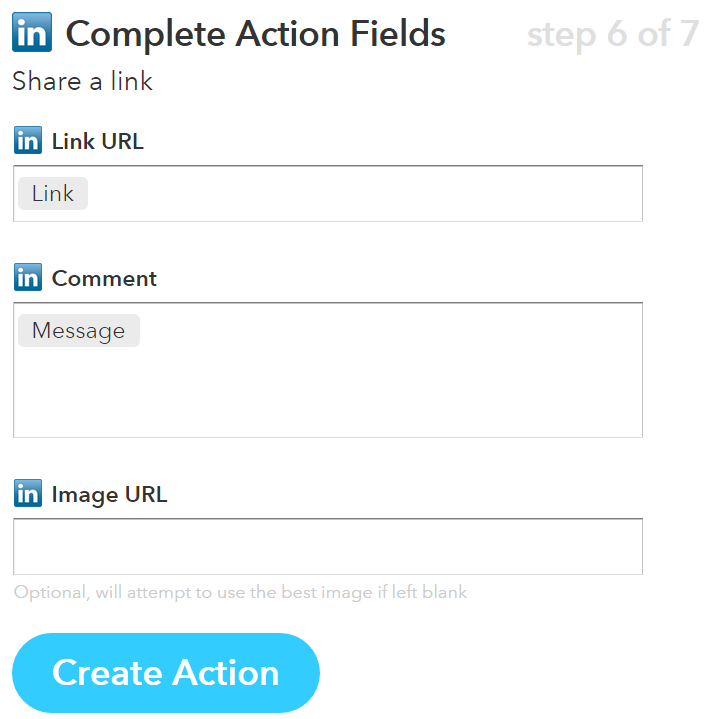The height and width of the screenshot is (719, 706).
Task: Click blank space right of Create Action button
Action: [x=500, y=673]
